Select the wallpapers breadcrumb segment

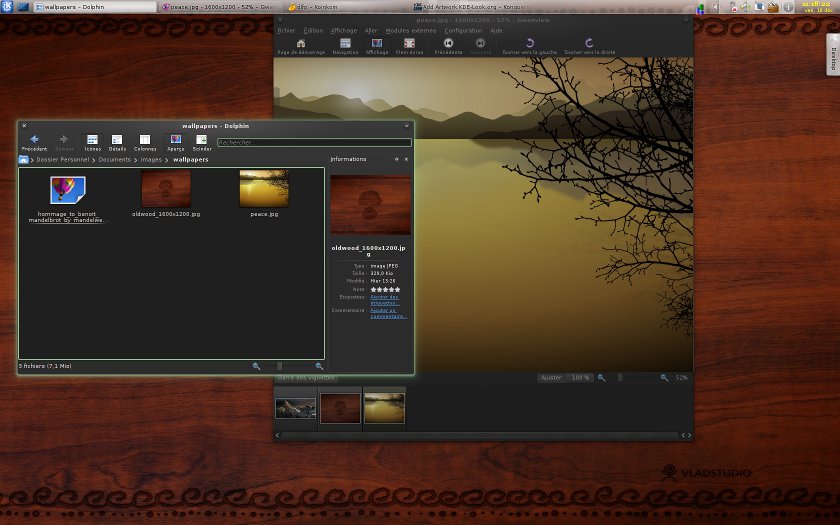click(x=191, y=160)
